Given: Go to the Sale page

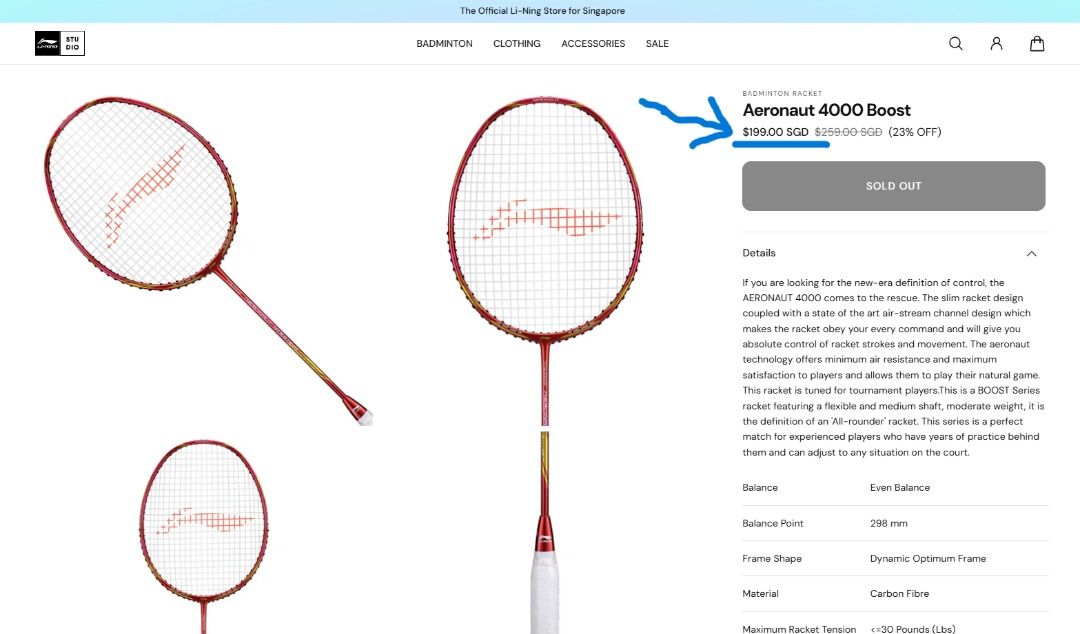Looking at the screenshot, I should coord(657,43).
